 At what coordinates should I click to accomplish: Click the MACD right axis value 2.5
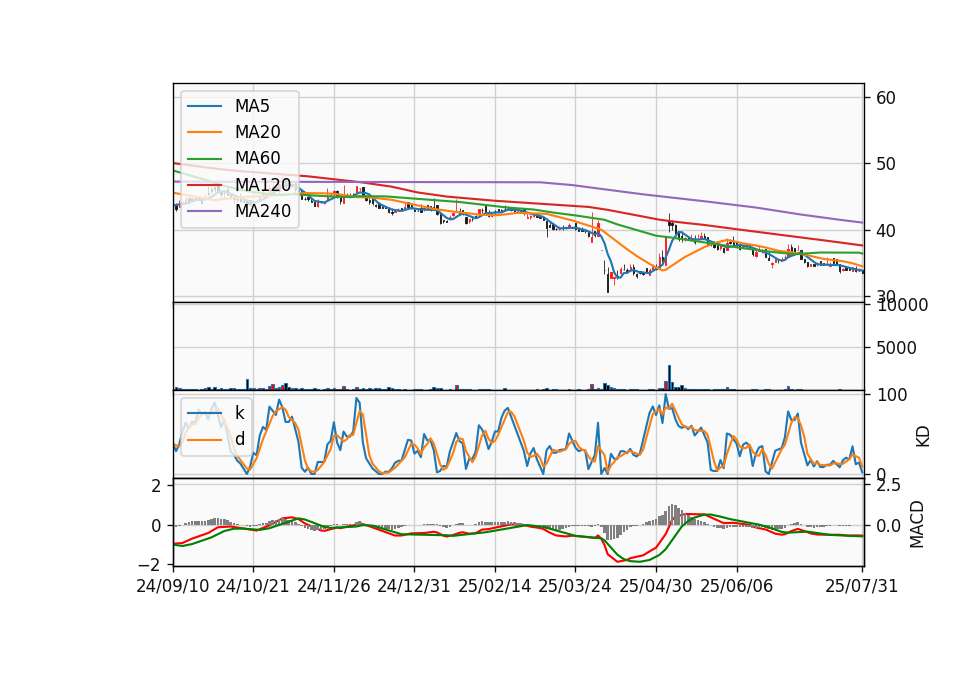(888, 486)
